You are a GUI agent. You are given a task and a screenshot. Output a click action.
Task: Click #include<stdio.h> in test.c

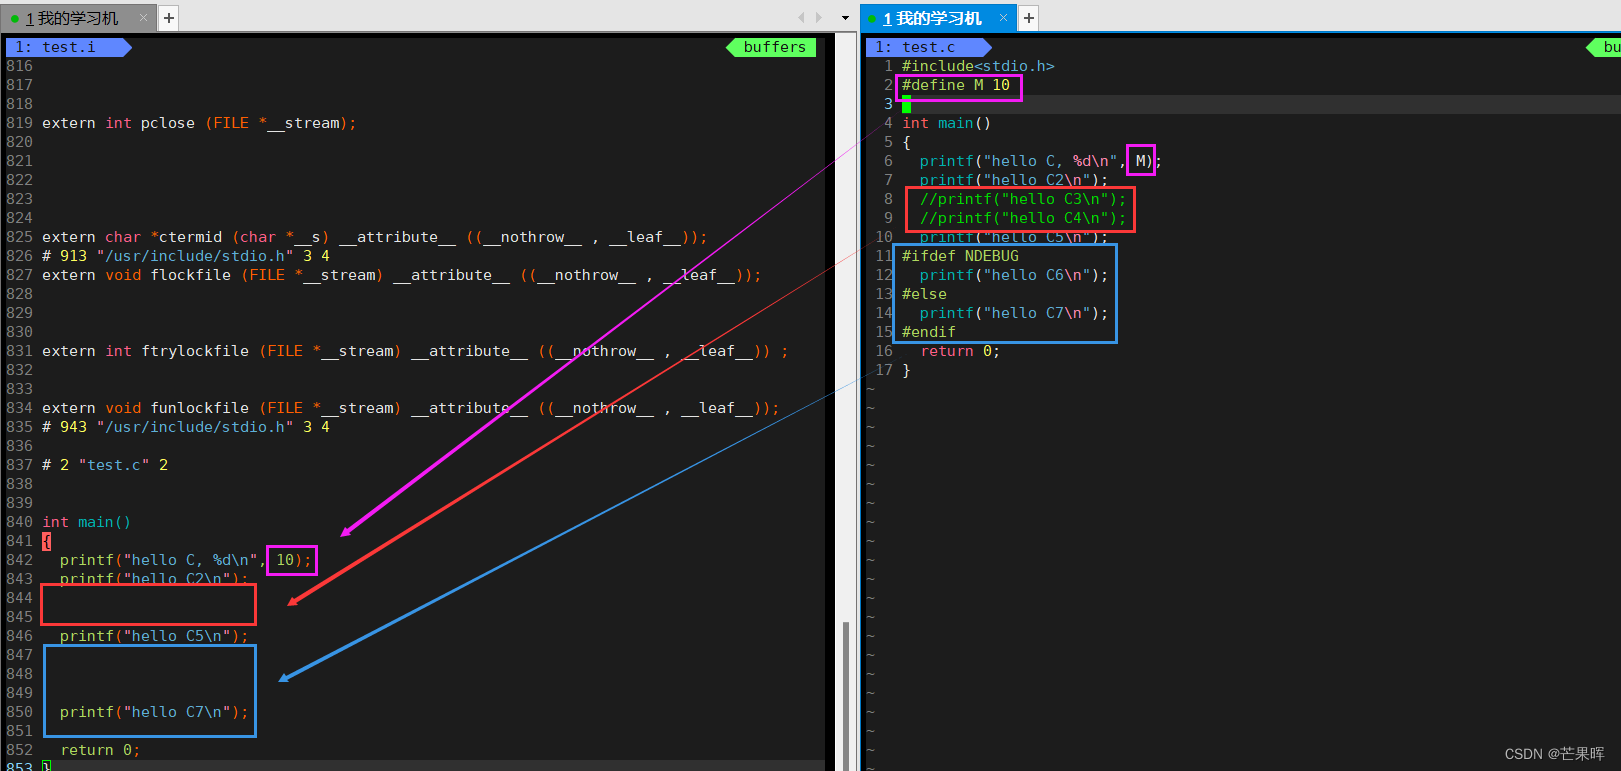978,66
